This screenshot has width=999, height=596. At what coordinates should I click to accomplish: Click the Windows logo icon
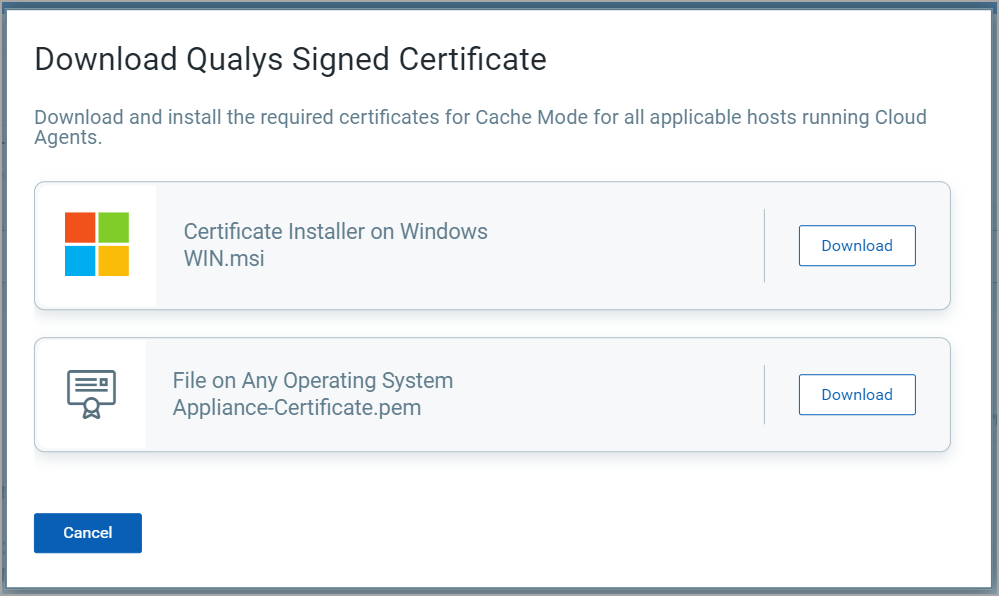(97, 244)
